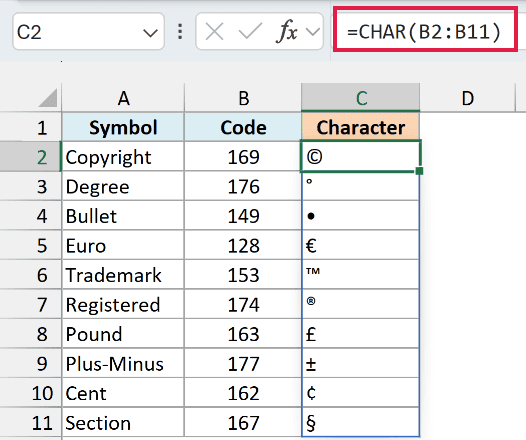Click the Name Box showing C2

pos(88,32)
